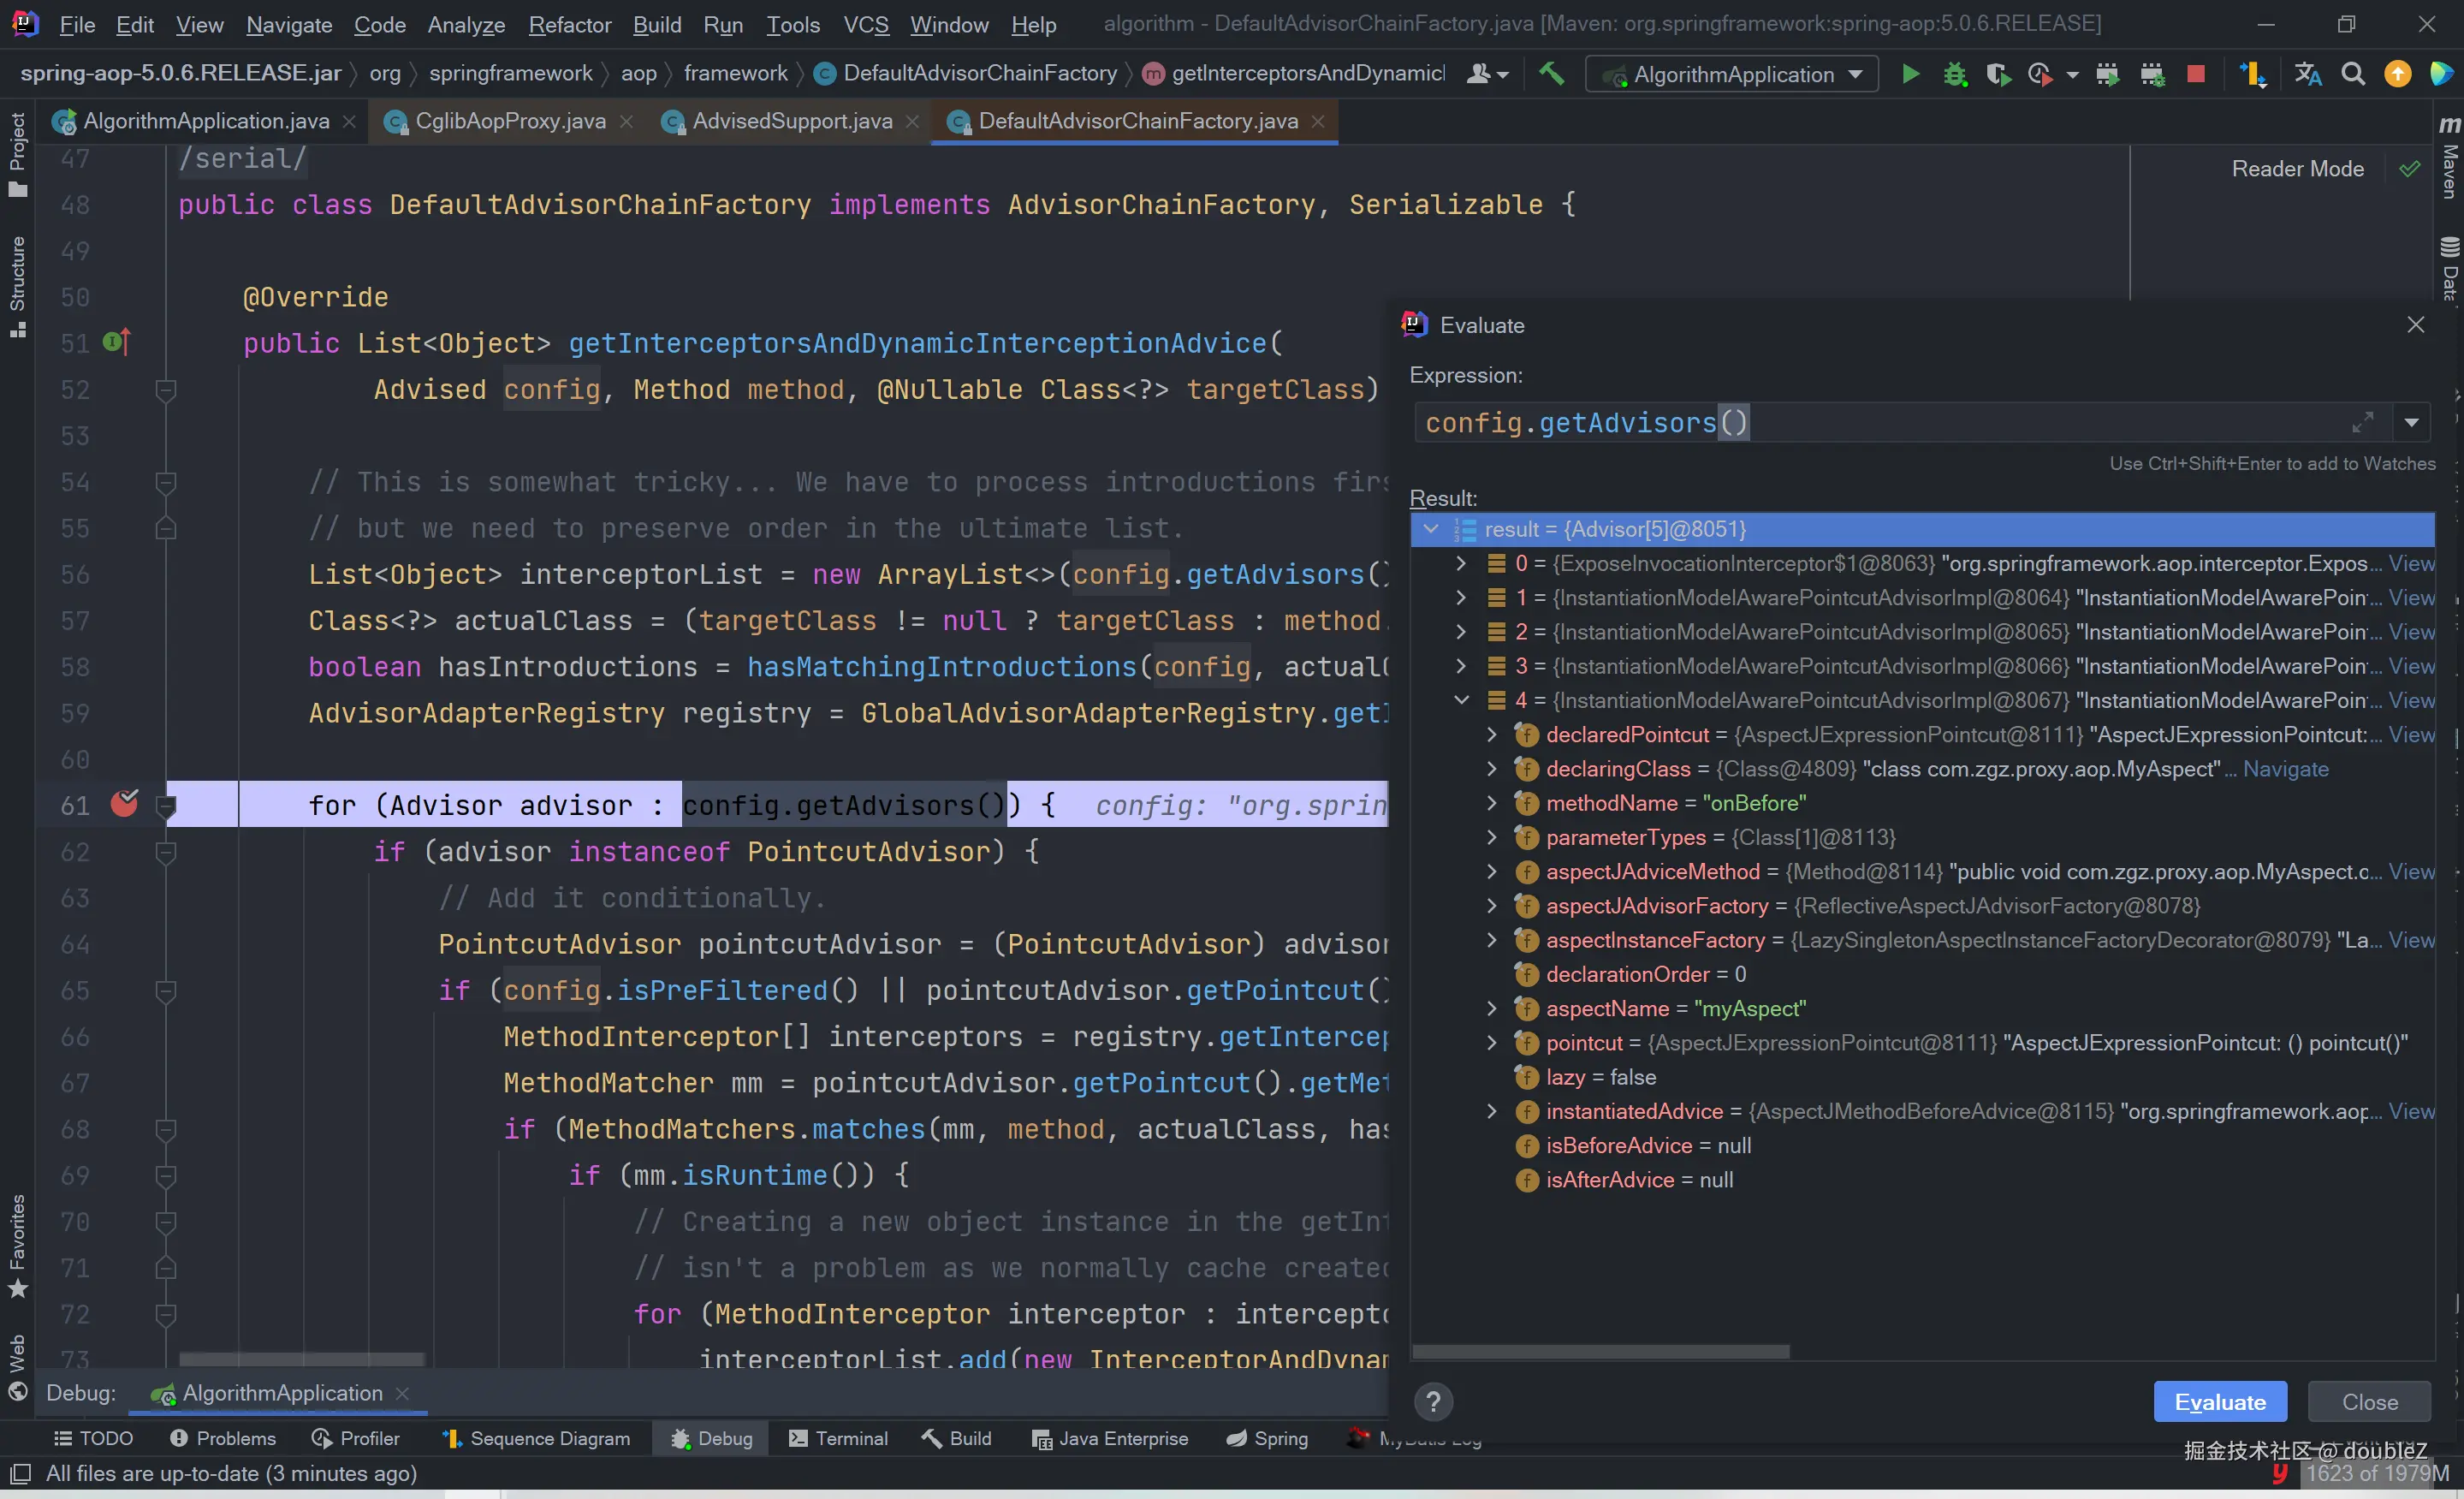Run with Coverage using the shield icon
The height and width of the screenshot is (1499, 2464).
[1997, 74]
